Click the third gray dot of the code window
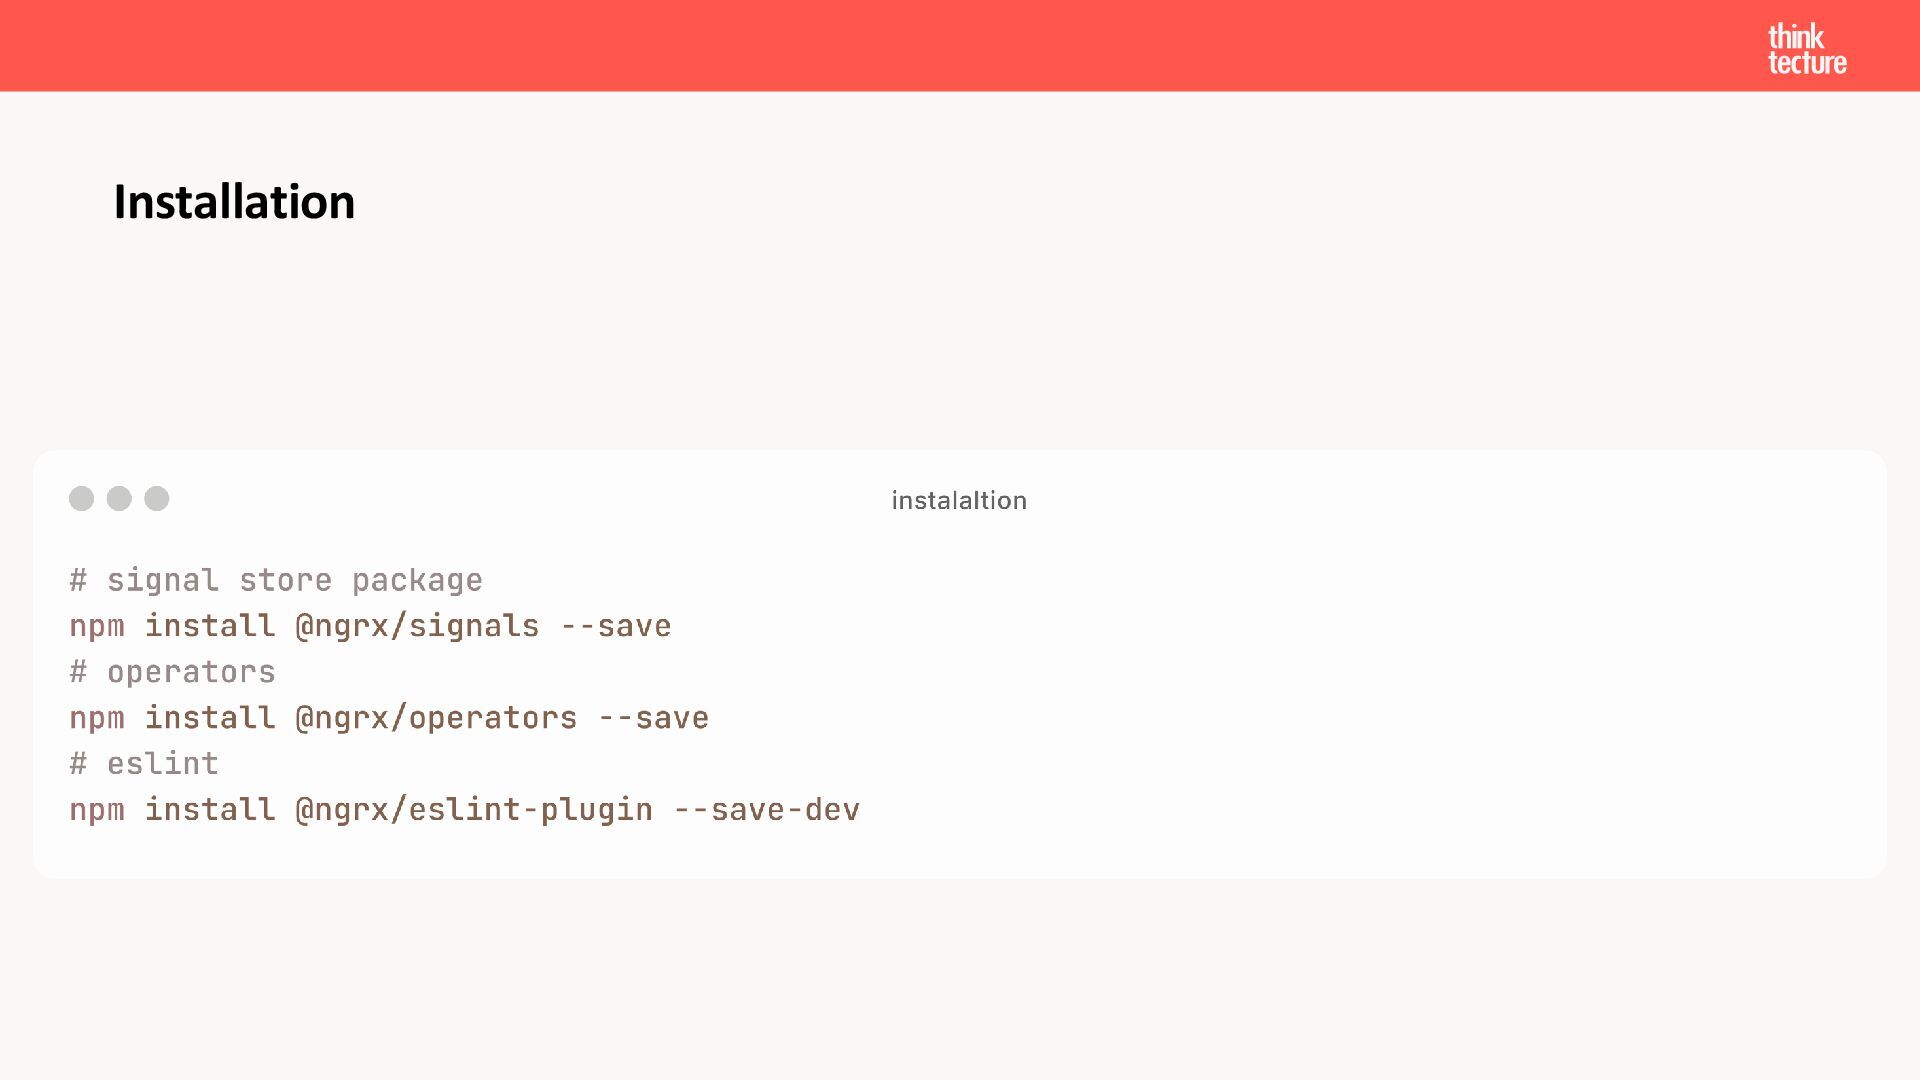 click(157, 498)
